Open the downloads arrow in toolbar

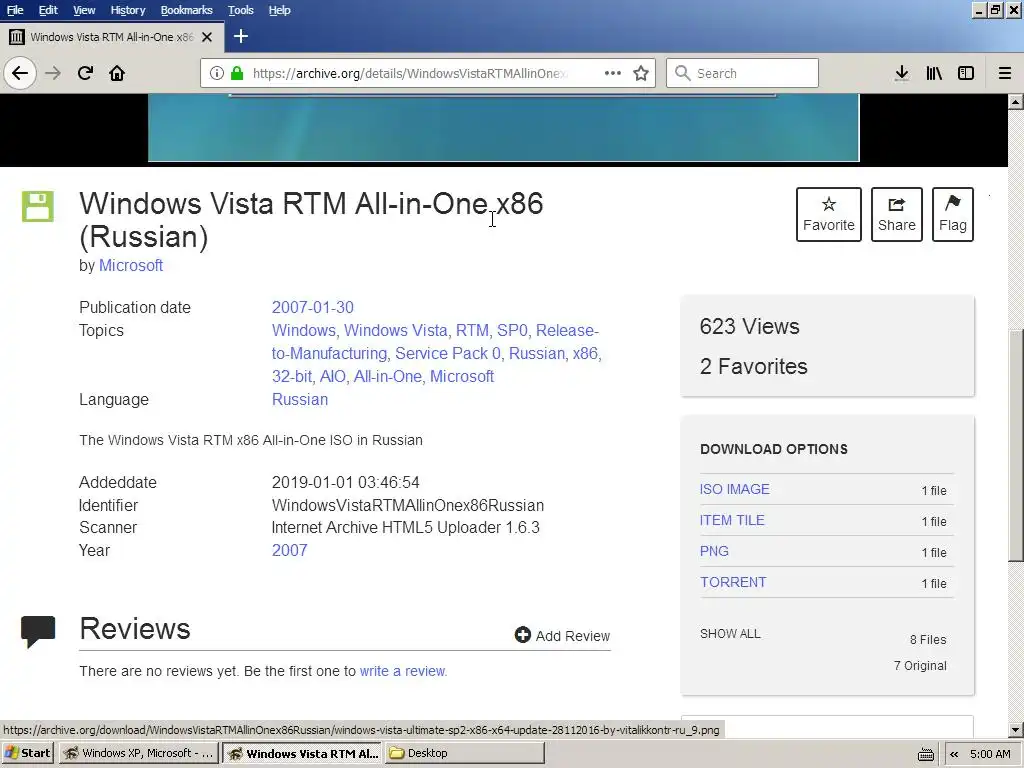pyautogui.click(x=902, y=73)
